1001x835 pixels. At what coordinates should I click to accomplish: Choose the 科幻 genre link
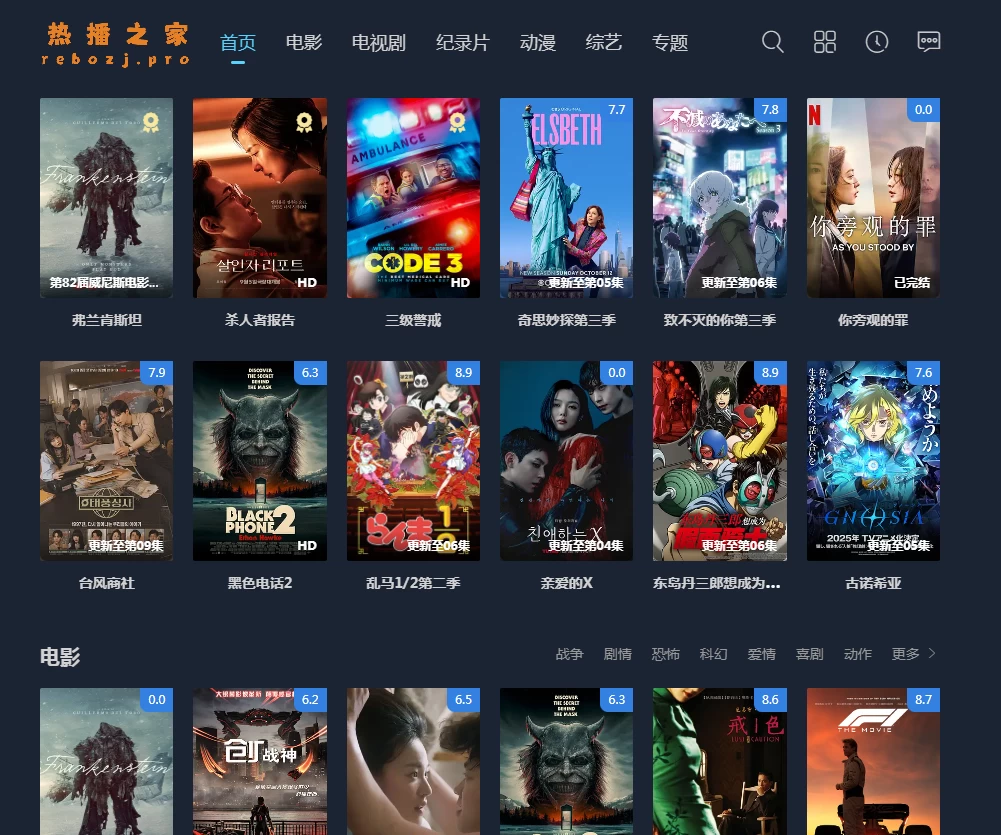tap(713, 654)
